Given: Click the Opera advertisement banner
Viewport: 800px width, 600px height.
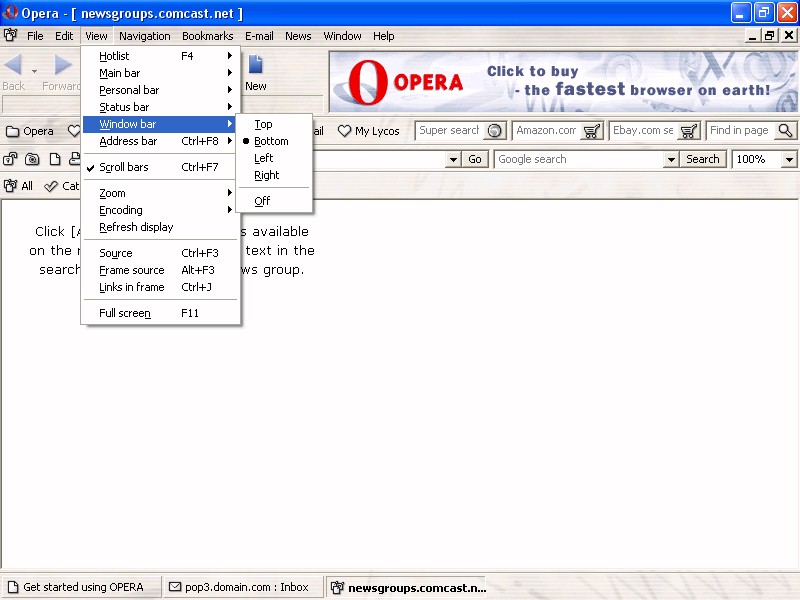Looking at the screenshot, I should [x=563, y=82].
